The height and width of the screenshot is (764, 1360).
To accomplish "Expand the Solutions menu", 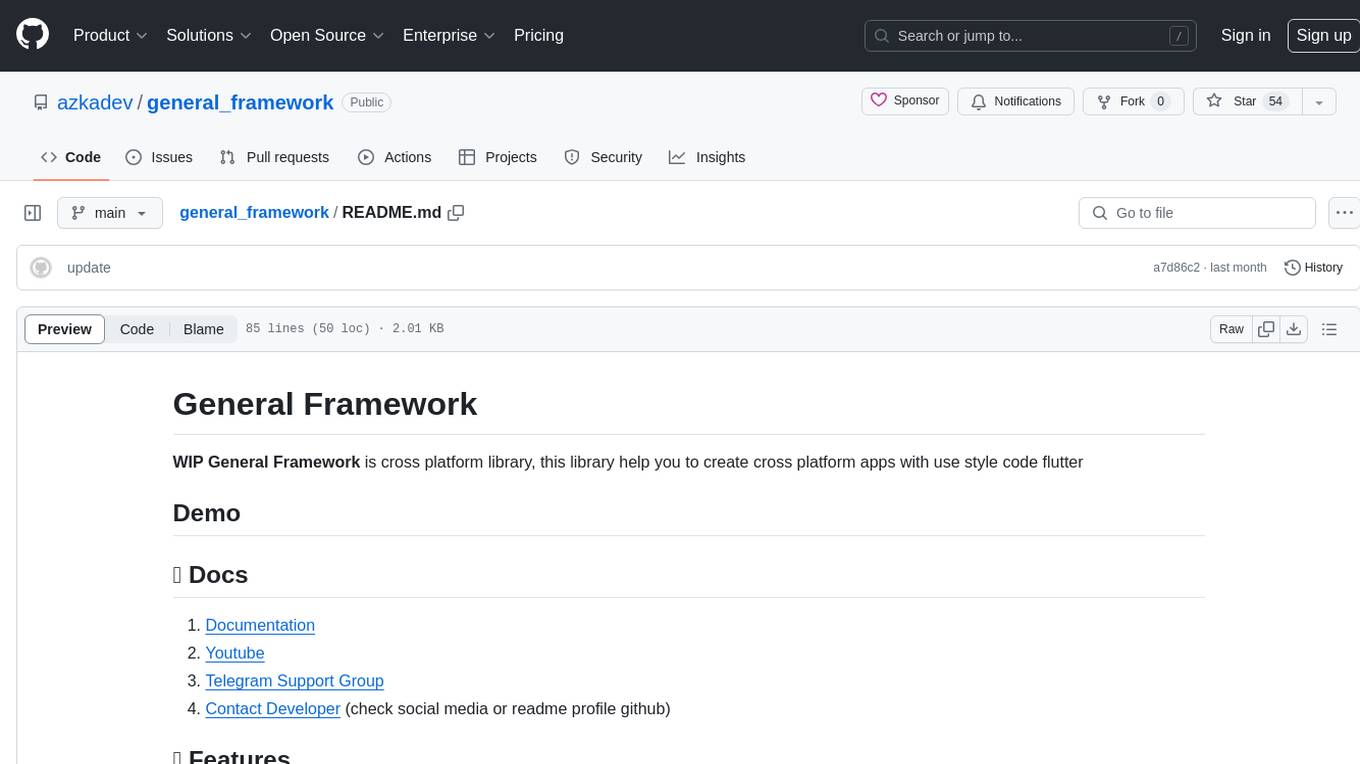I will [x=209, y=35].
